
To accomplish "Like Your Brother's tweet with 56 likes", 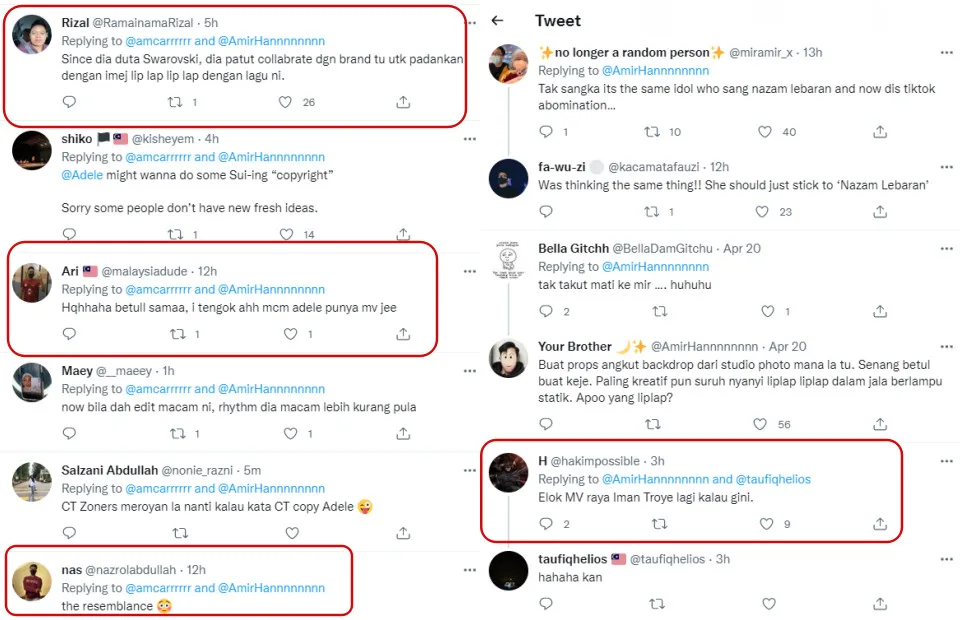I will point(765,424).
